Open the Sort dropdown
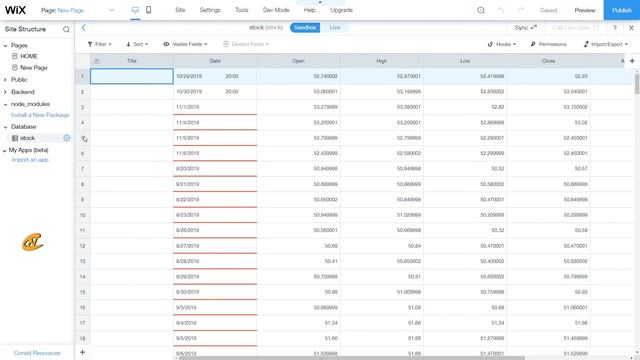 coord(137,44)
